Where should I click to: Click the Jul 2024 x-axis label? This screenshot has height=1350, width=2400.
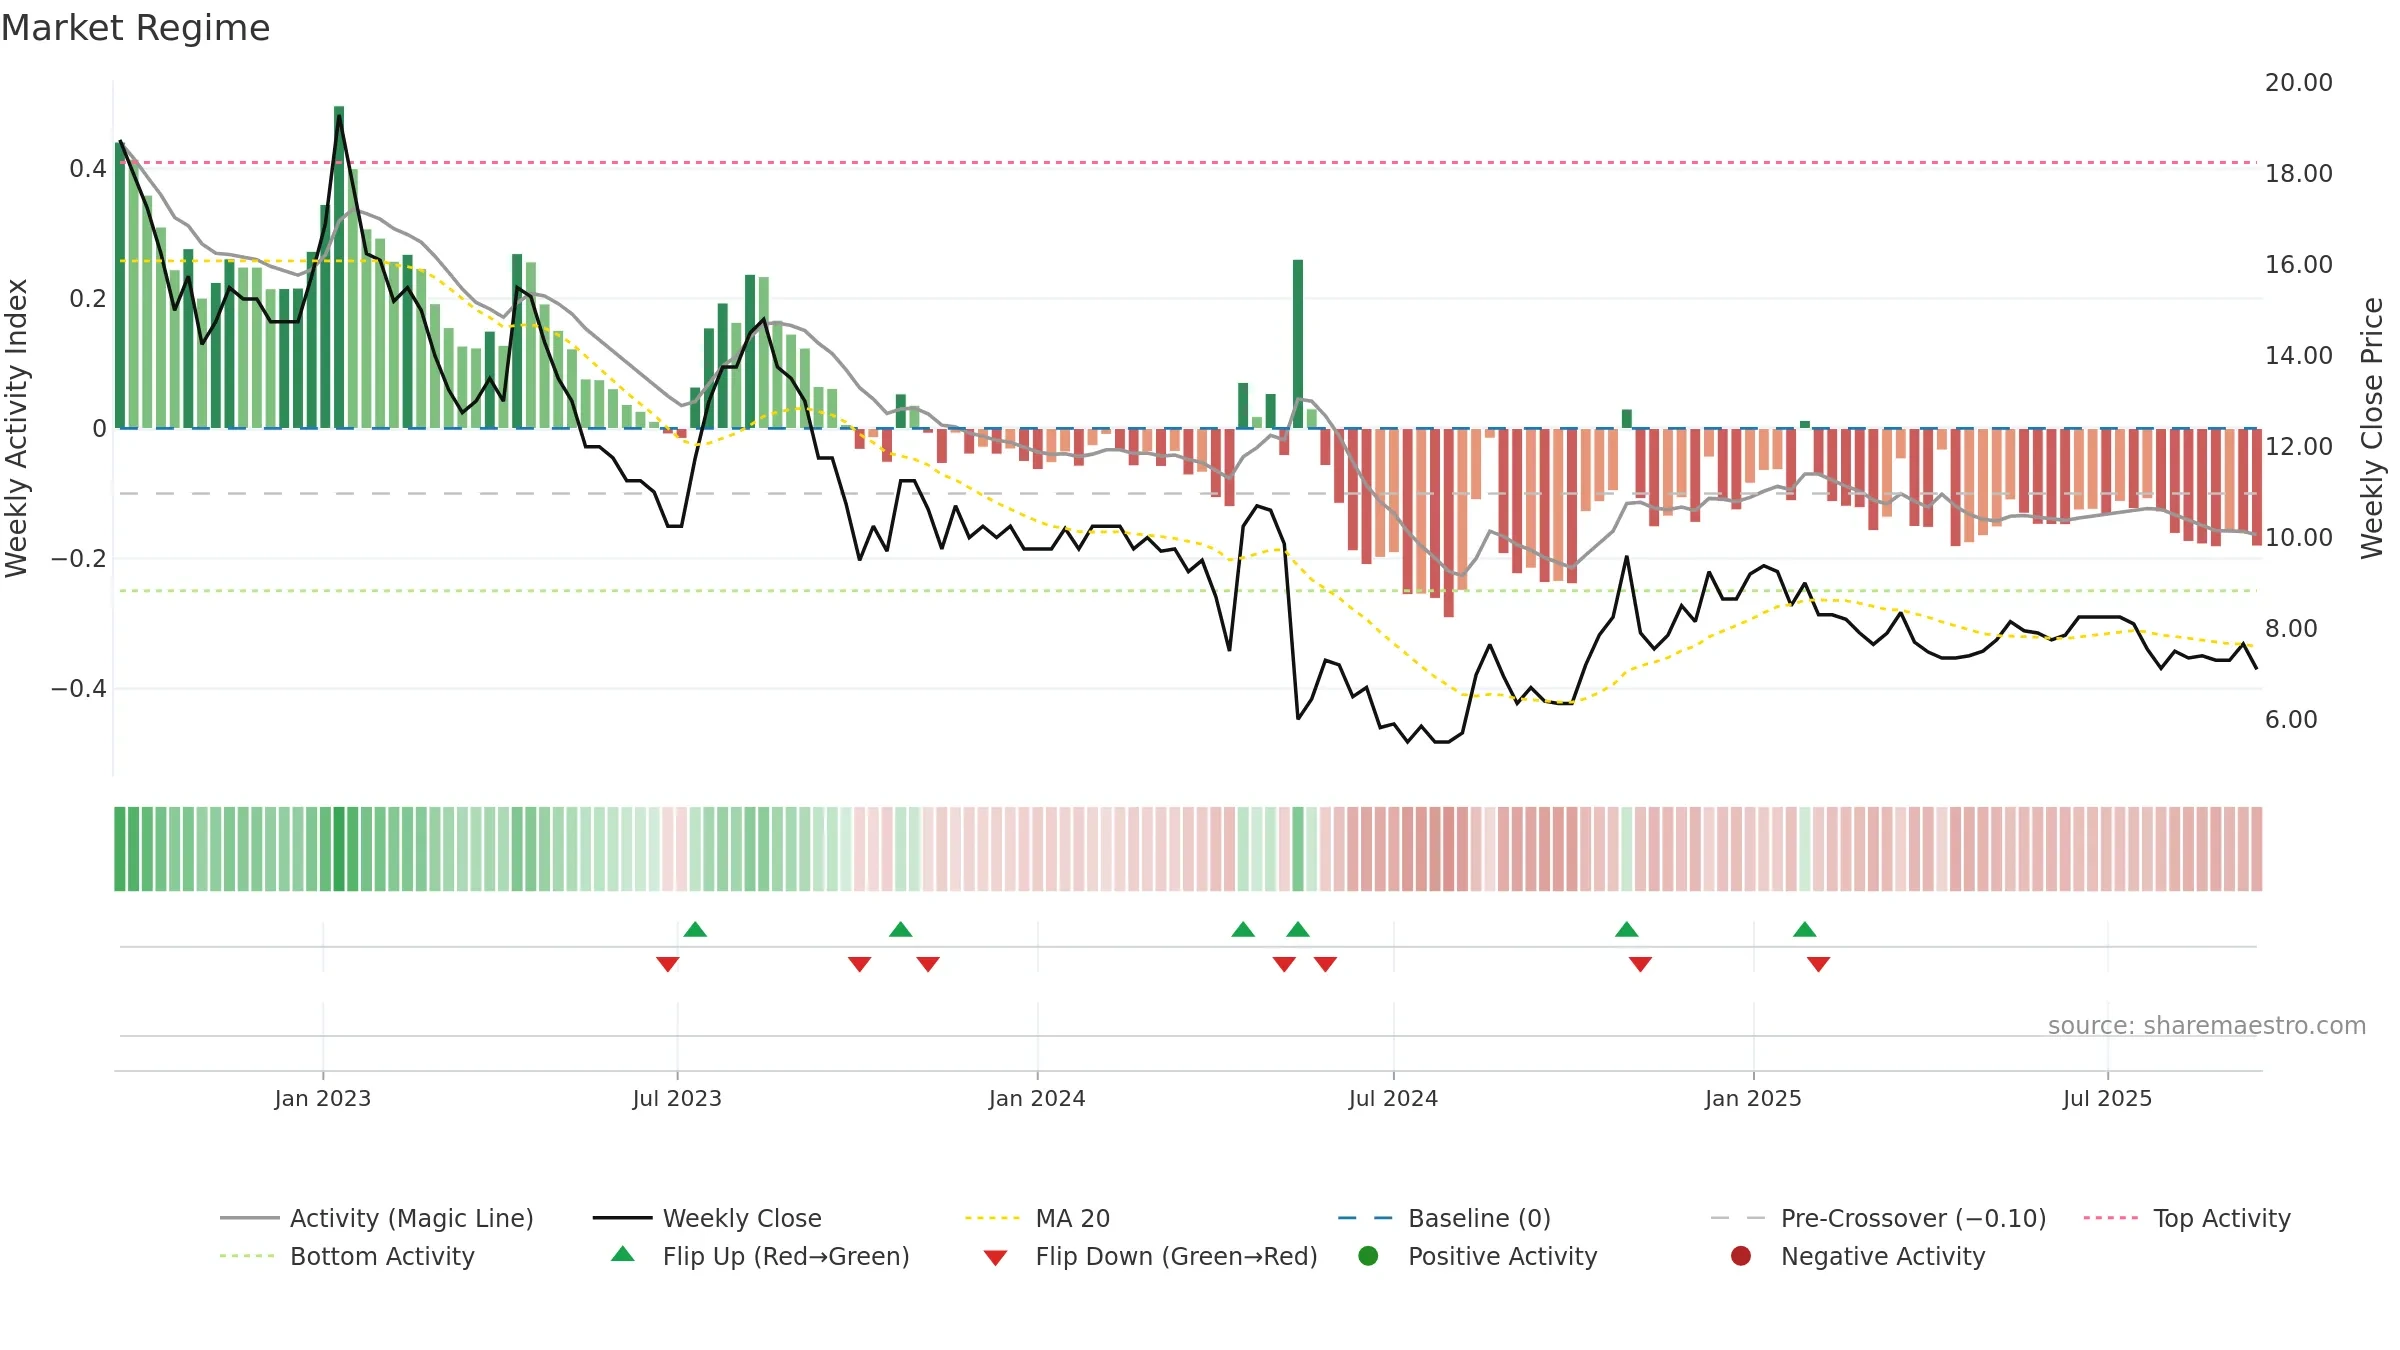coord(1393,1098)
